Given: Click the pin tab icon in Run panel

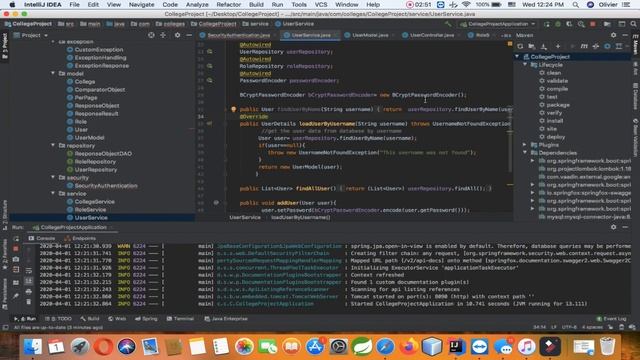Looking at the screenshot, I should 16,296.
